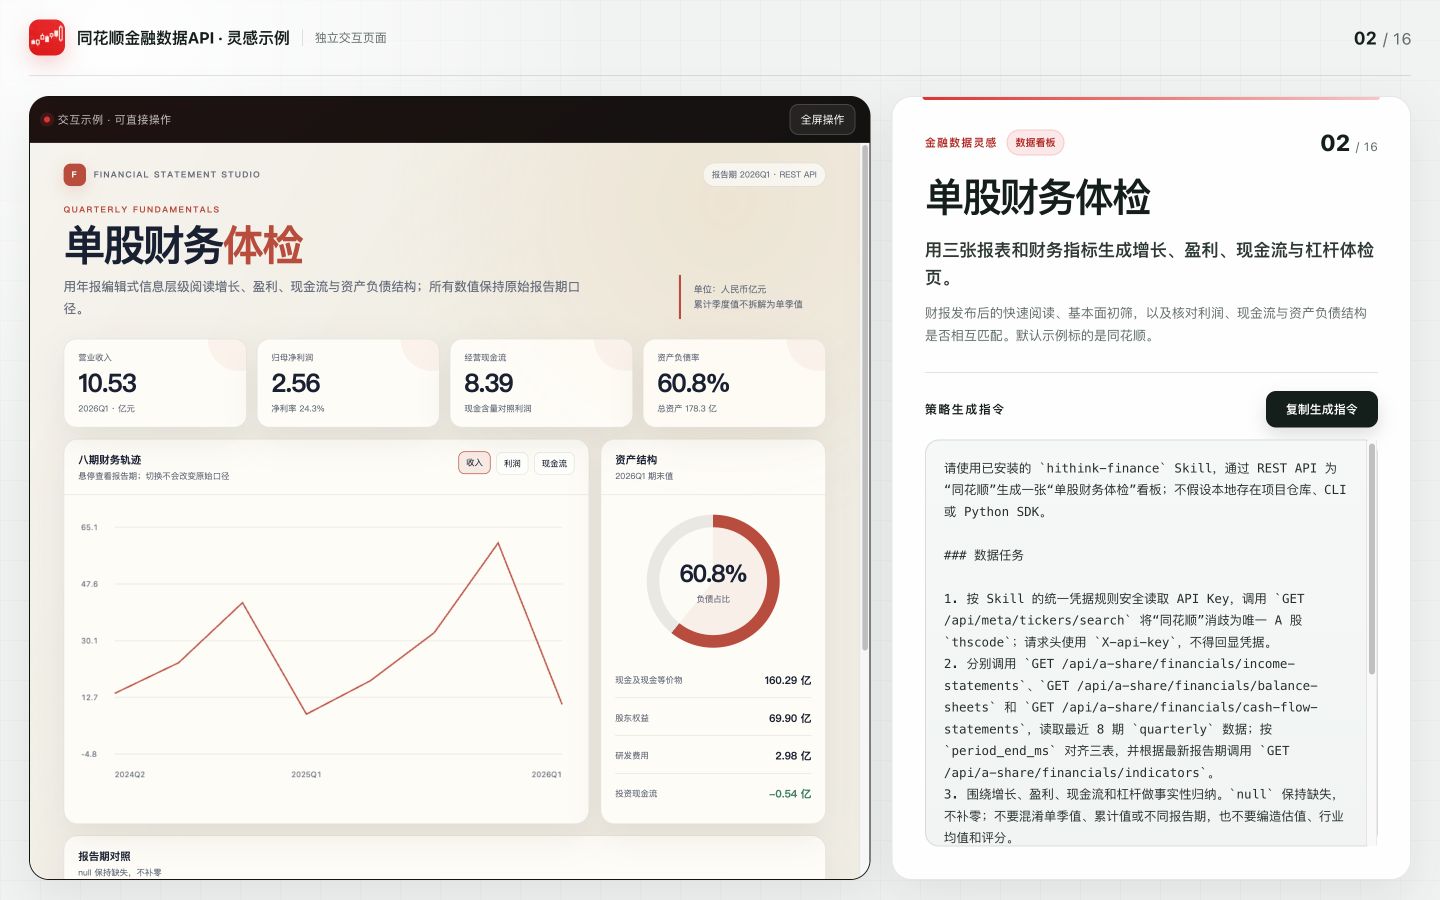This screenshot has height=900, width=1440.
Task: Click the 单股财务体检 title in right panel
Action: point(1038,197)
